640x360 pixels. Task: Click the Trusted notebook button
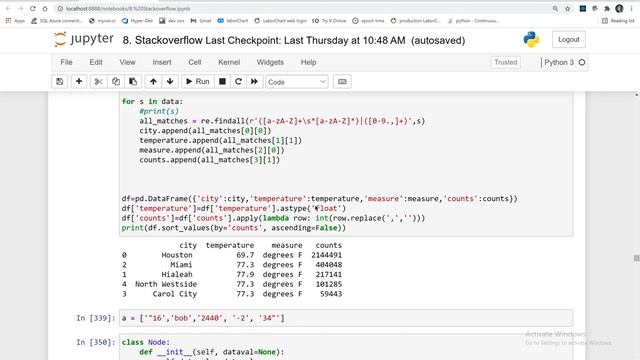(505, 62)
